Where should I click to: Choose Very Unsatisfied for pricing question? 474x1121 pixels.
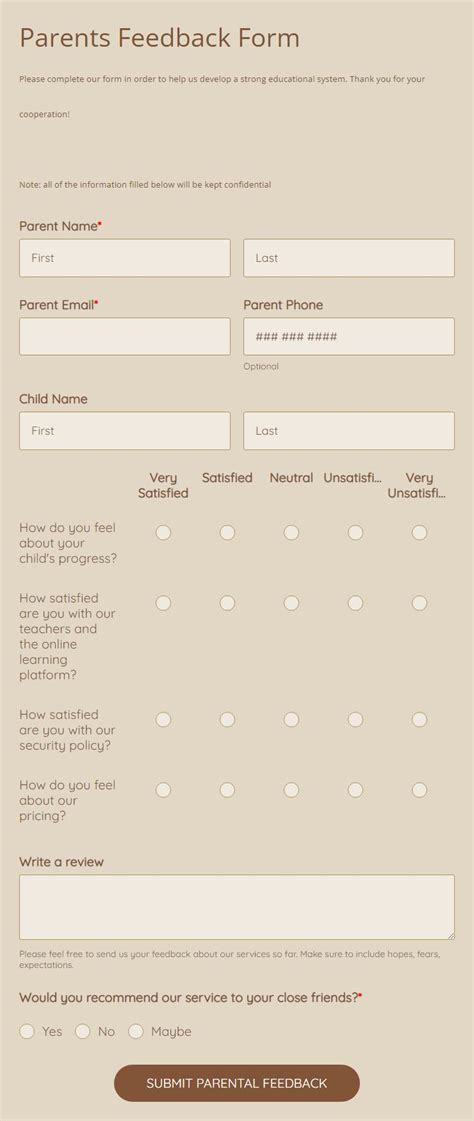pyautogui.click(x=420, y=790)
